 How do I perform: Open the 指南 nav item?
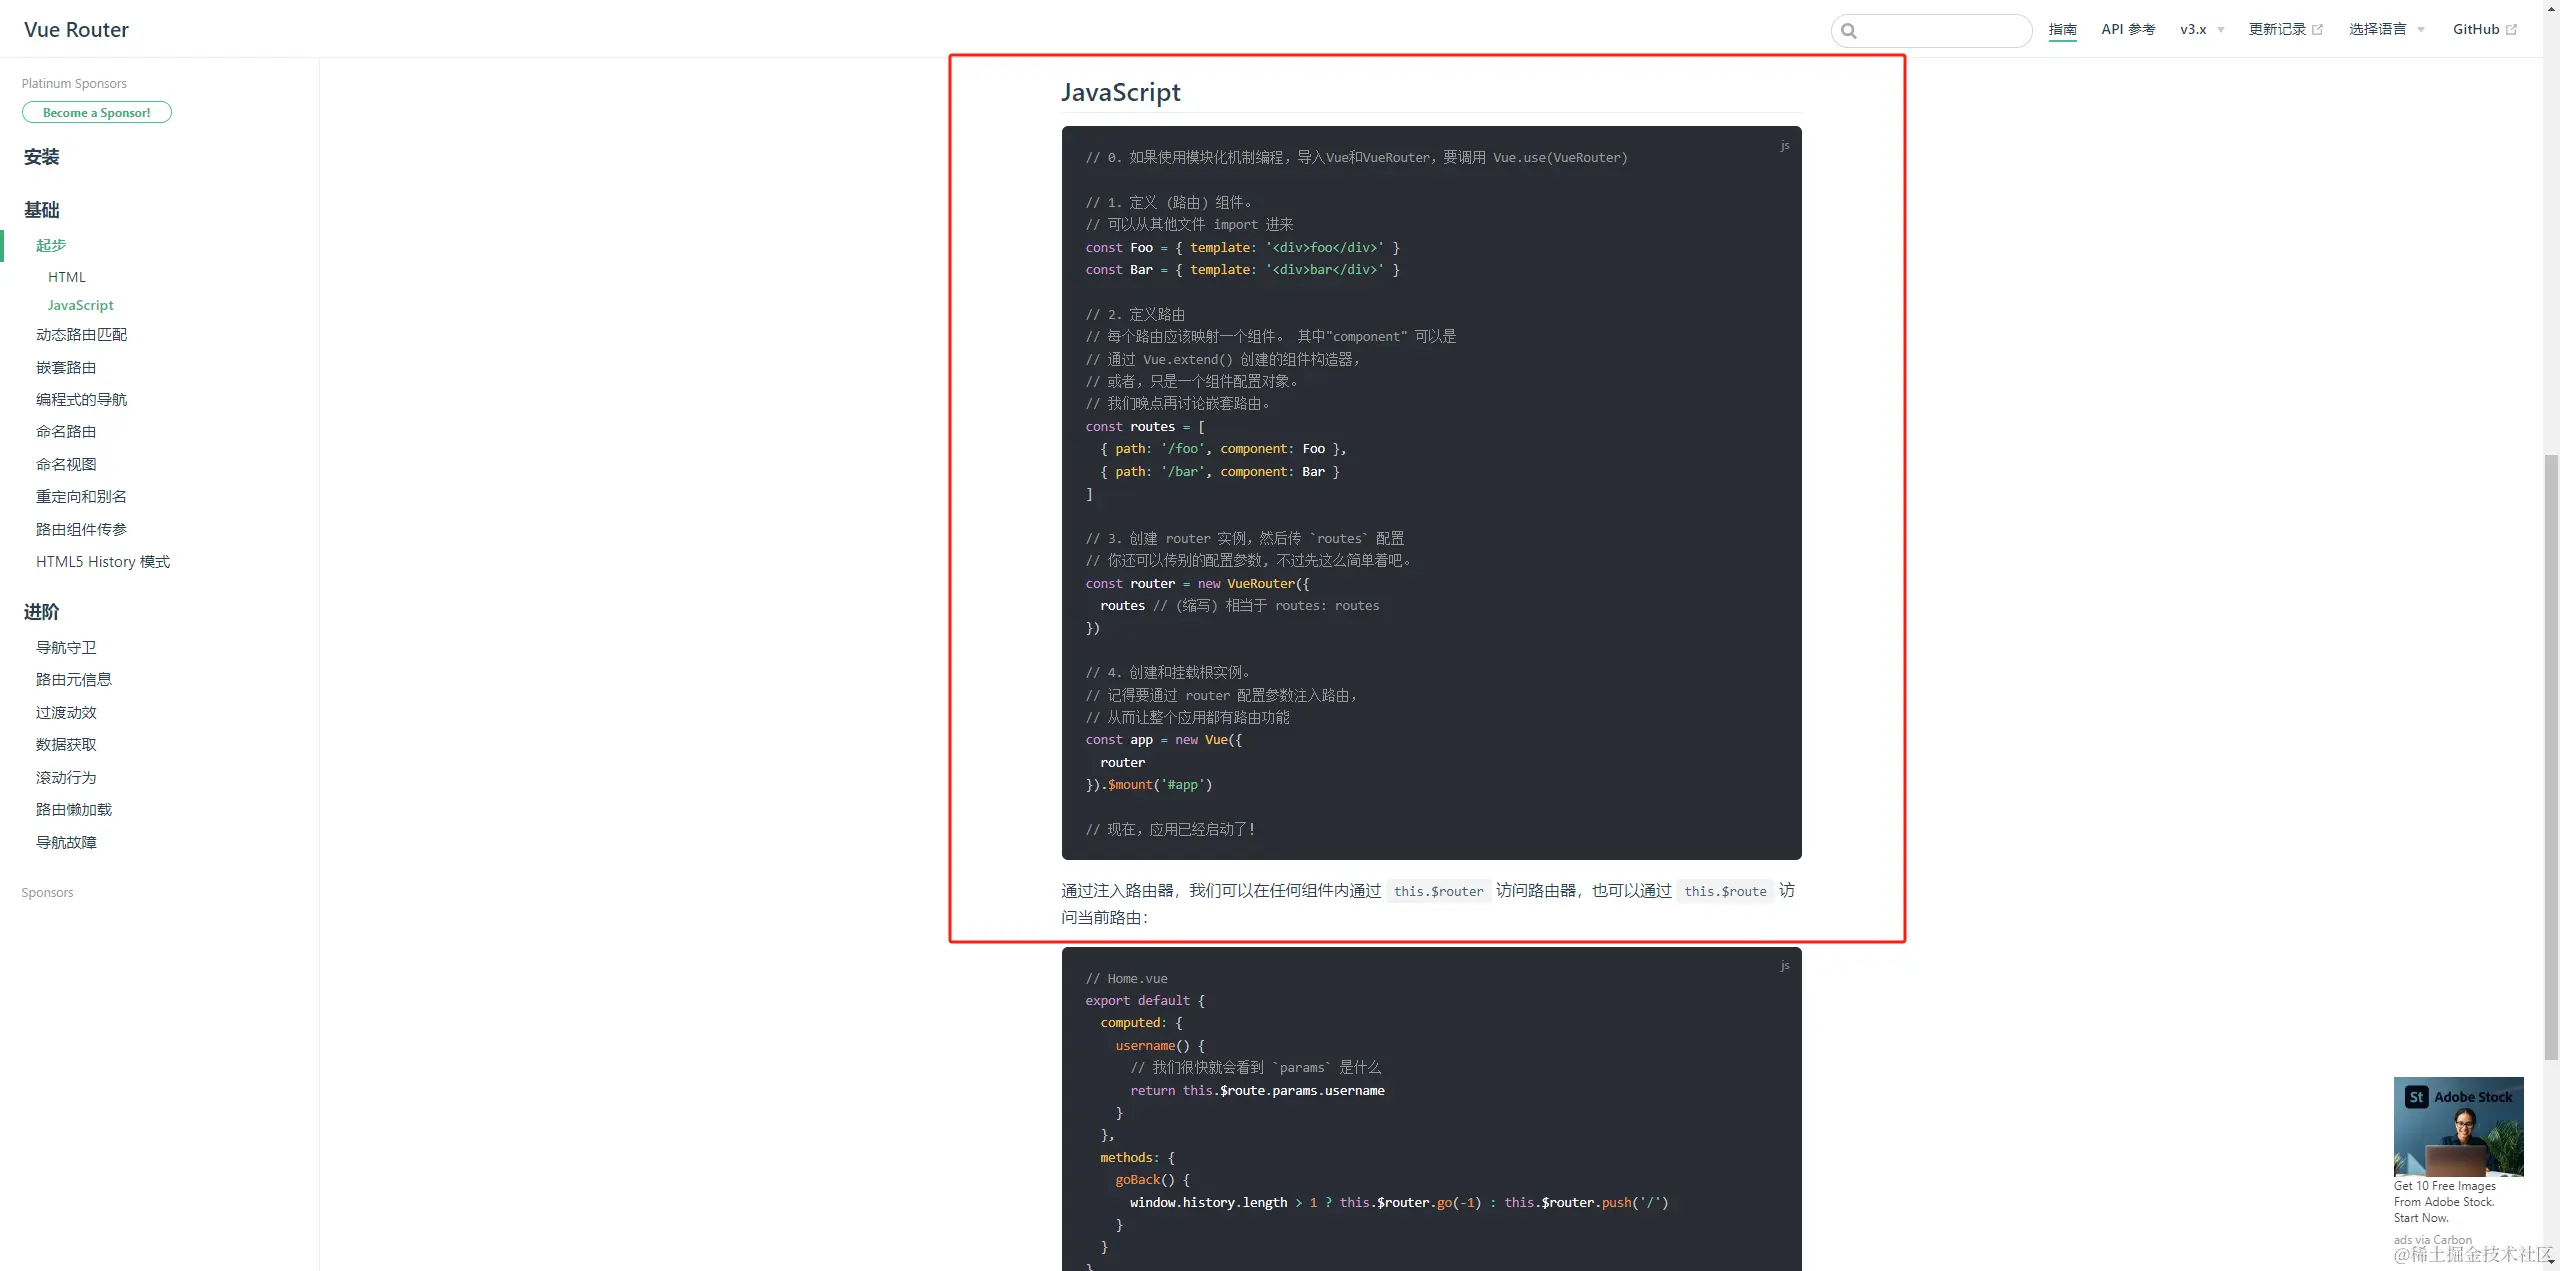(x=2062, y=30)
